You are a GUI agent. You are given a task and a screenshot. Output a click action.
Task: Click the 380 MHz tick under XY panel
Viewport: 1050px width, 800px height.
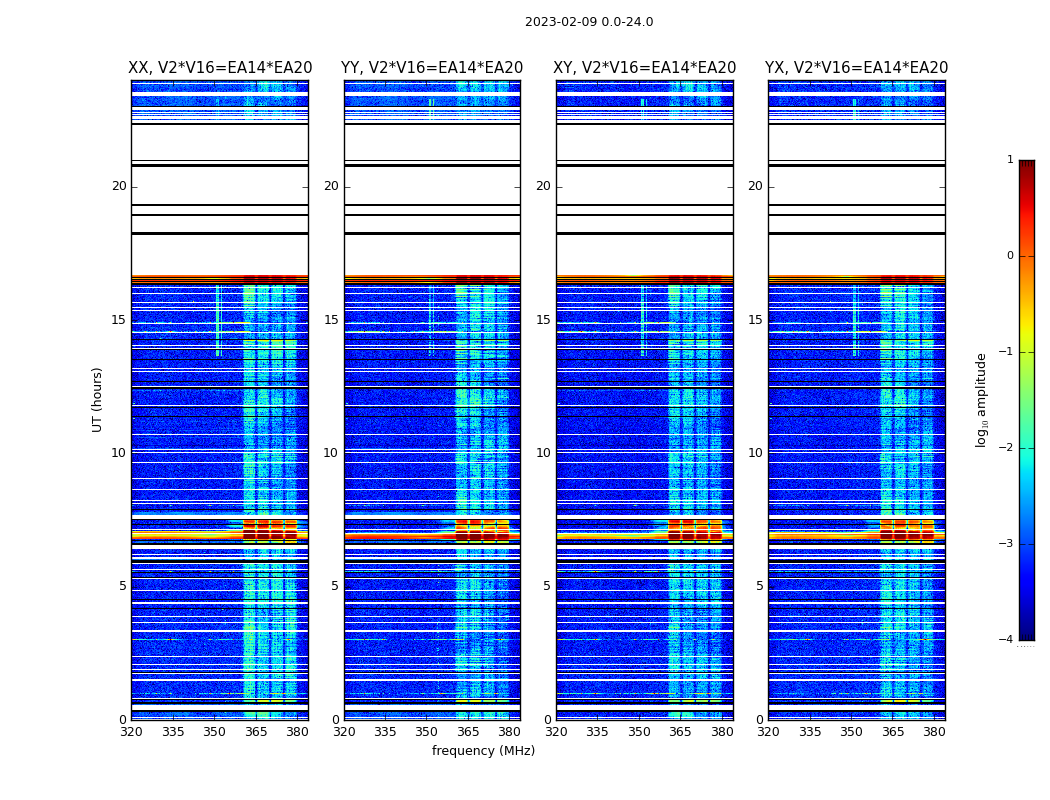click(722, 732)
